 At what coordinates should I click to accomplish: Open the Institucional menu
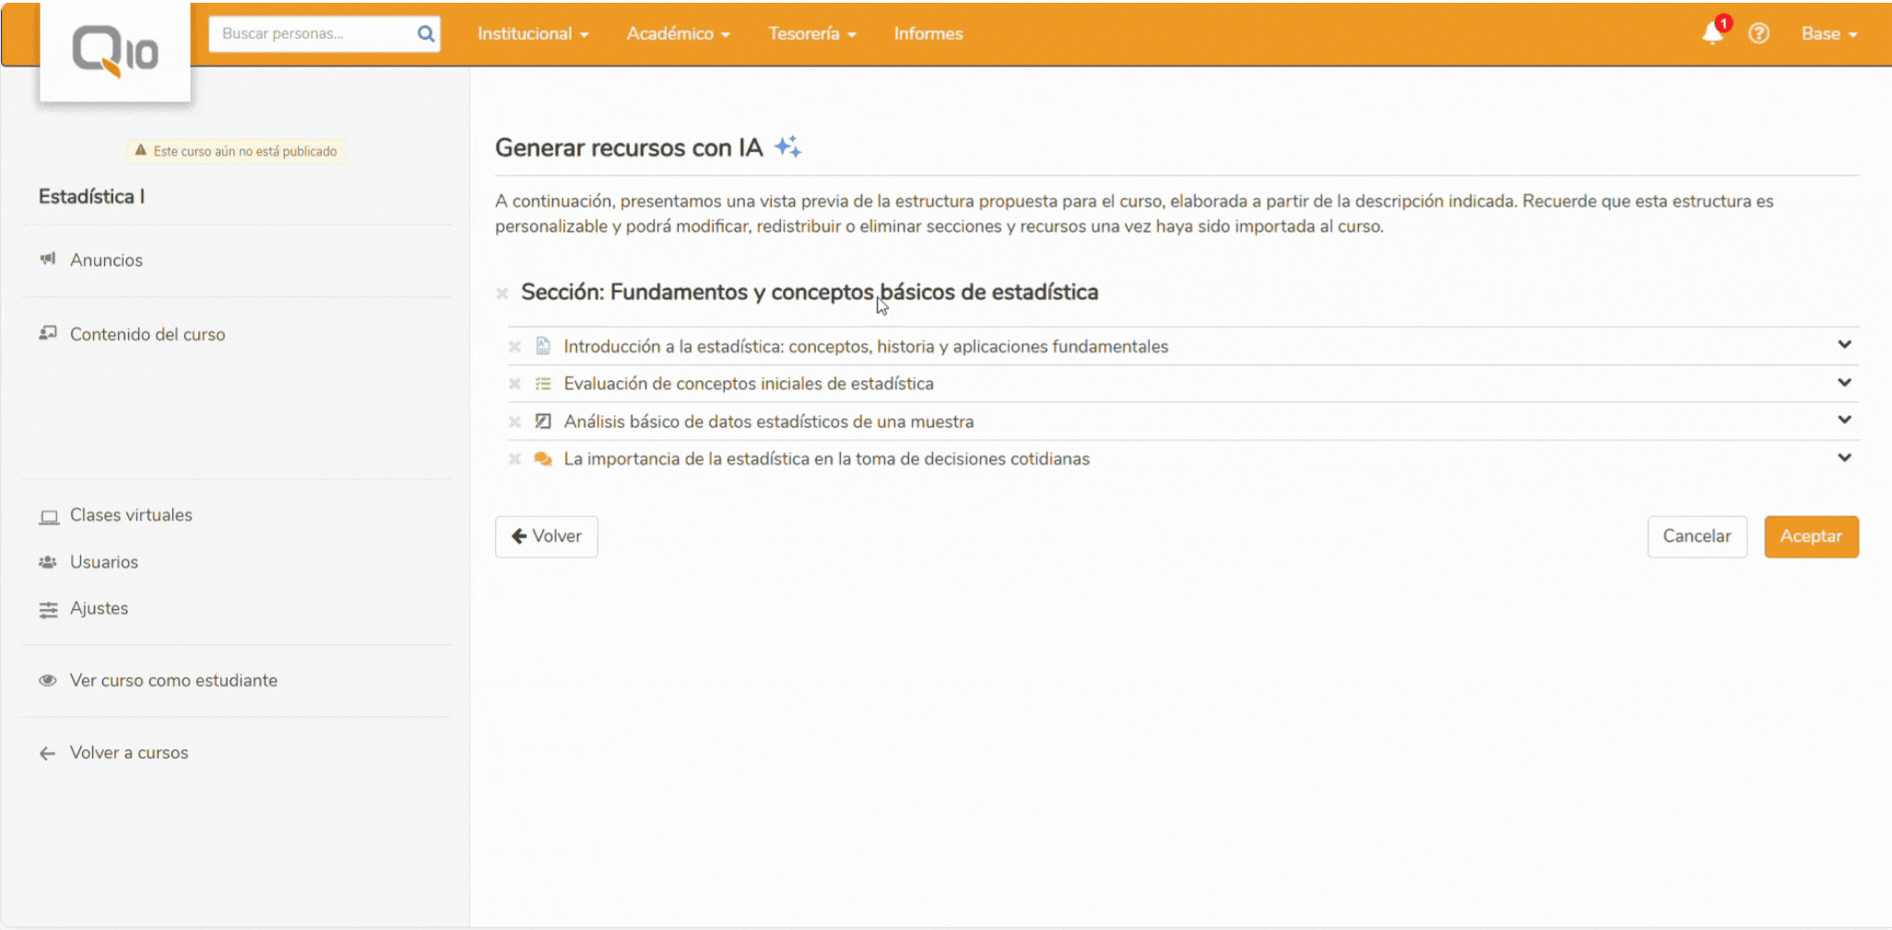point(532,34)
